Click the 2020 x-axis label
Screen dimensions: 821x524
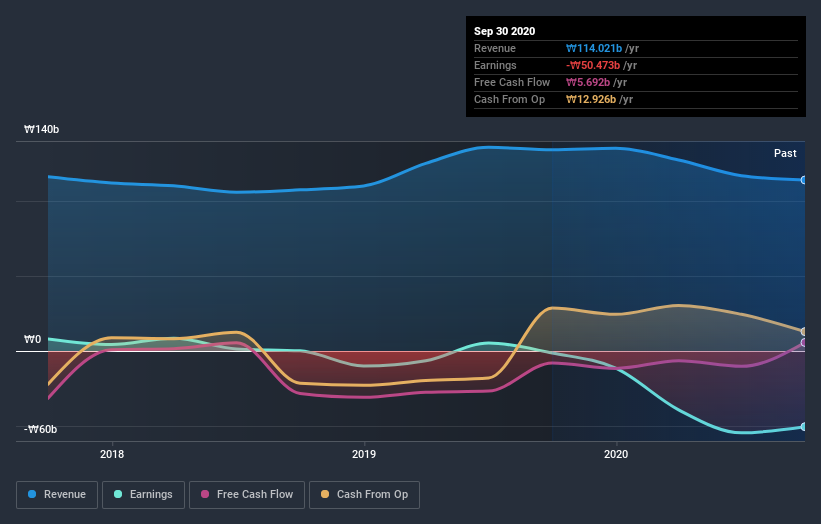coord(616,454)
